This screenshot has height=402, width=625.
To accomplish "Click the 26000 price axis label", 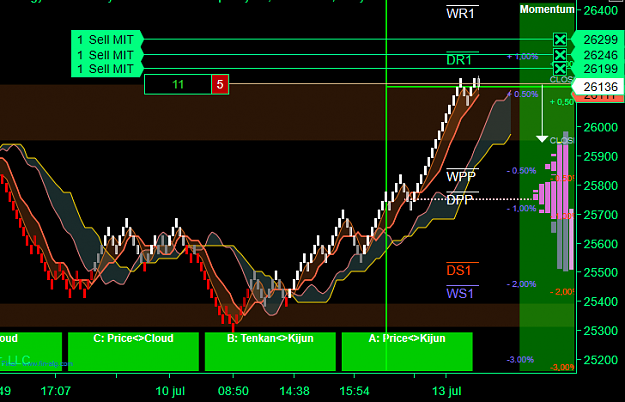I will click(x=601, y=127).
